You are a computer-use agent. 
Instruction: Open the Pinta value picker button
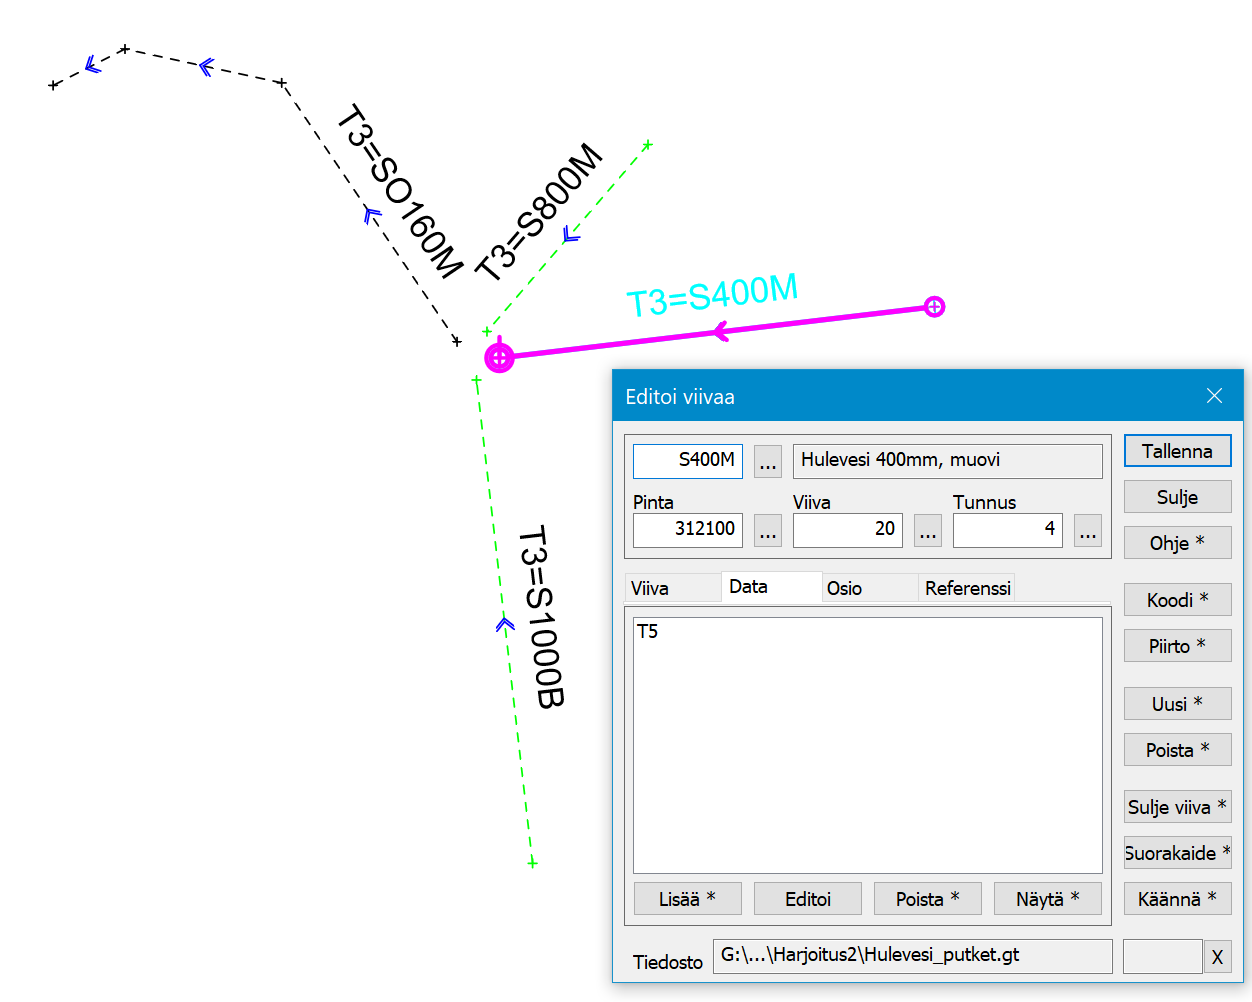pos(768,530)
